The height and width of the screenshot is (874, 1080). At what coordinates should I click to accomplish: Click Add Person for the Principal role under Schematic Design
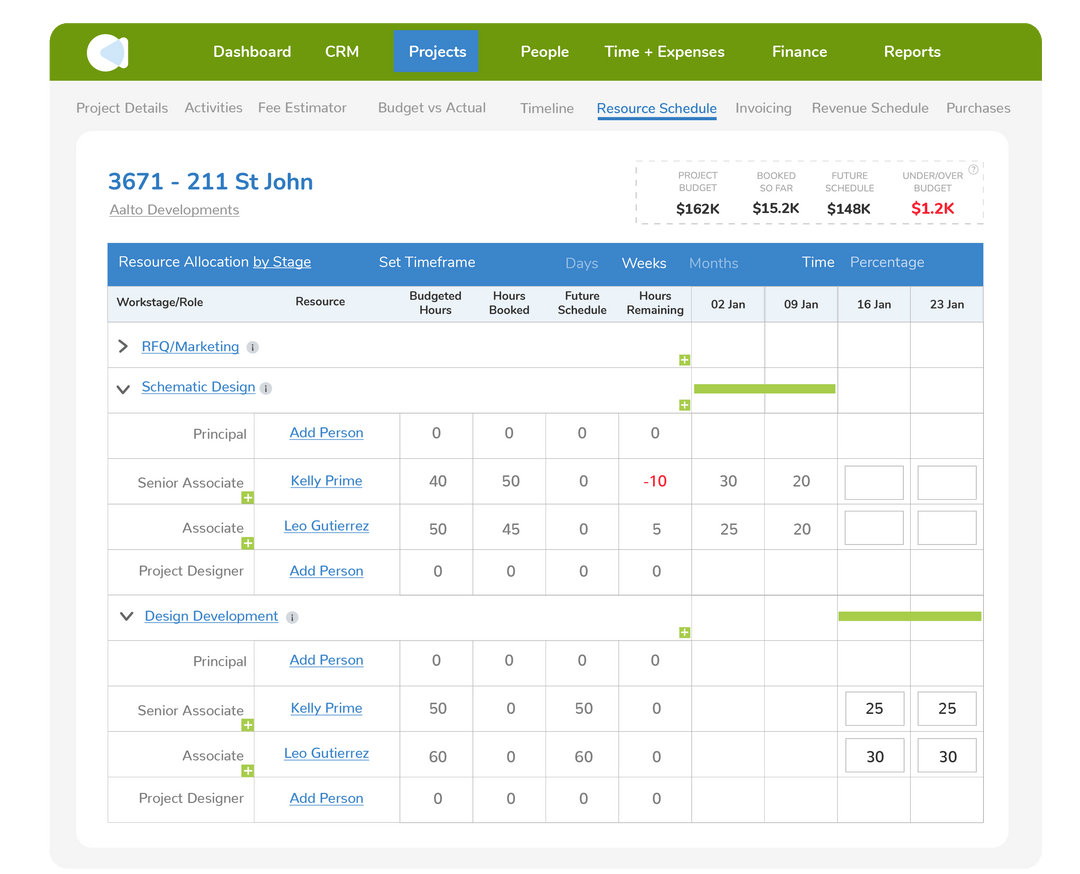coord(326,433)
